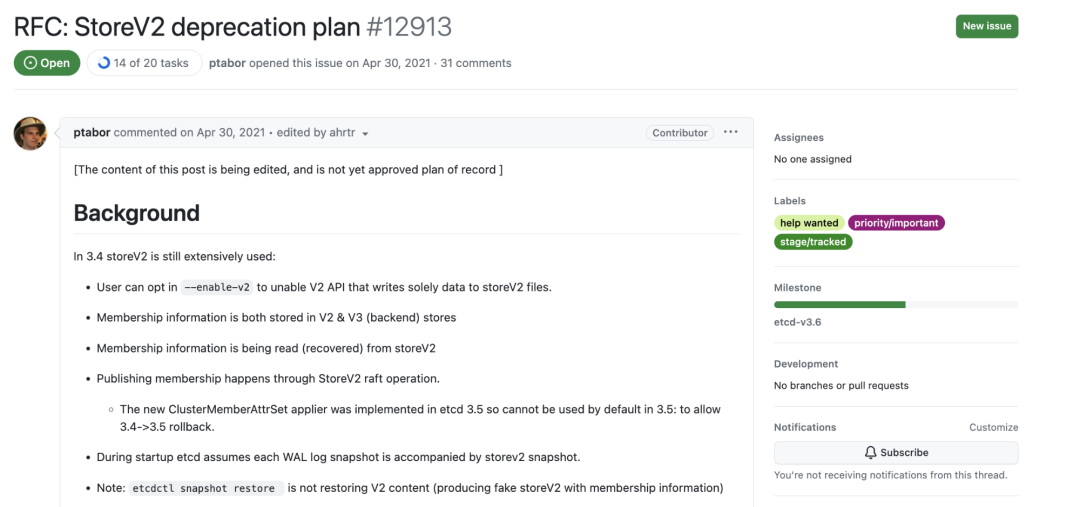Click the Subscribe button
This screenshot has height=507, width=1080.
point(896,453)
